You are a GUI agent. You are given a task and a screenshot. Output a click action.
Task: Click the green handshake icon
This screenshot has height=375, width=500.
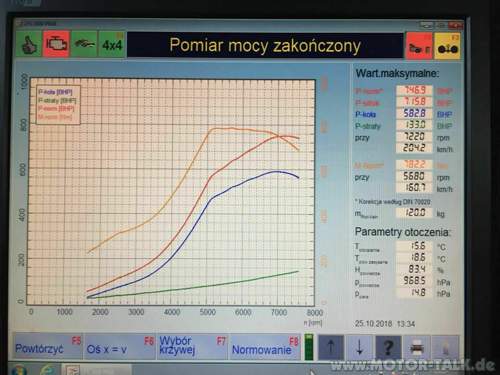coord(84,44)
